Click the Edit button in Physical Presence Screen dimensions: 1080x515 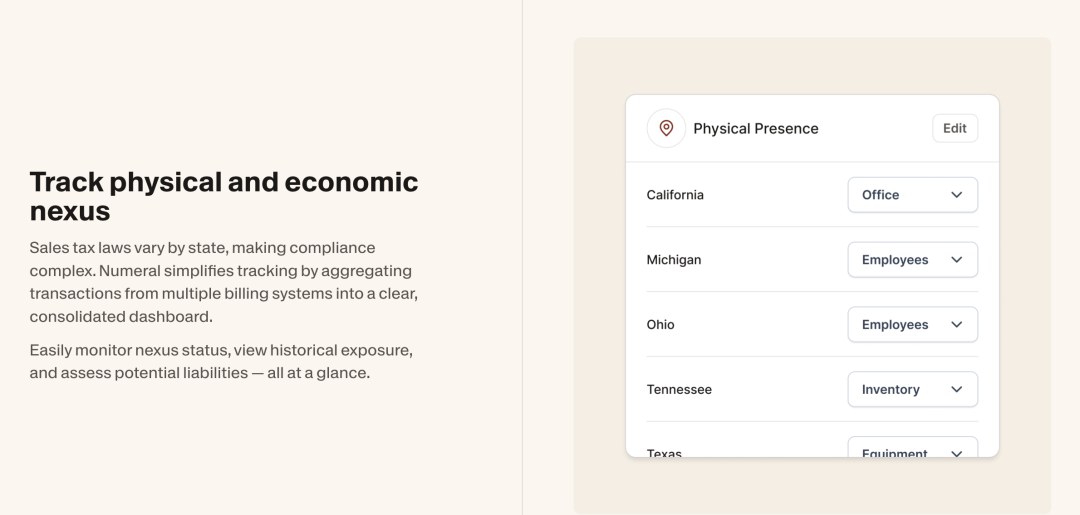[955, 128]
